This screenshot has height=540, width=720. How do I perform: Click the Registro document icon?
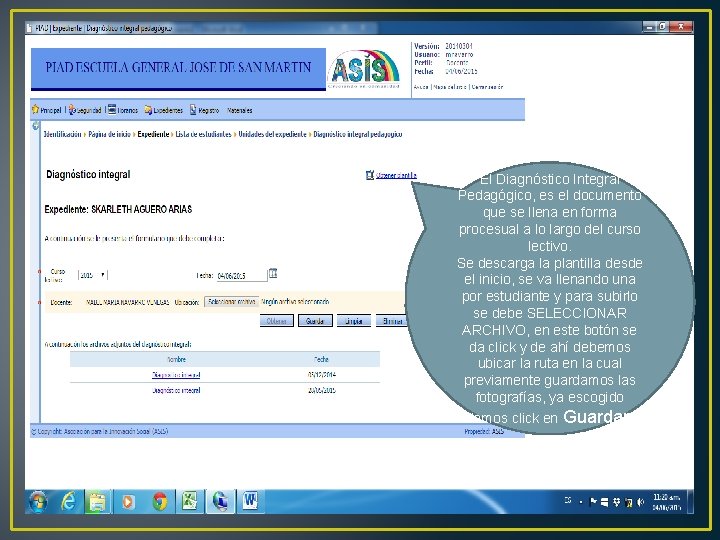click(193, 110)
